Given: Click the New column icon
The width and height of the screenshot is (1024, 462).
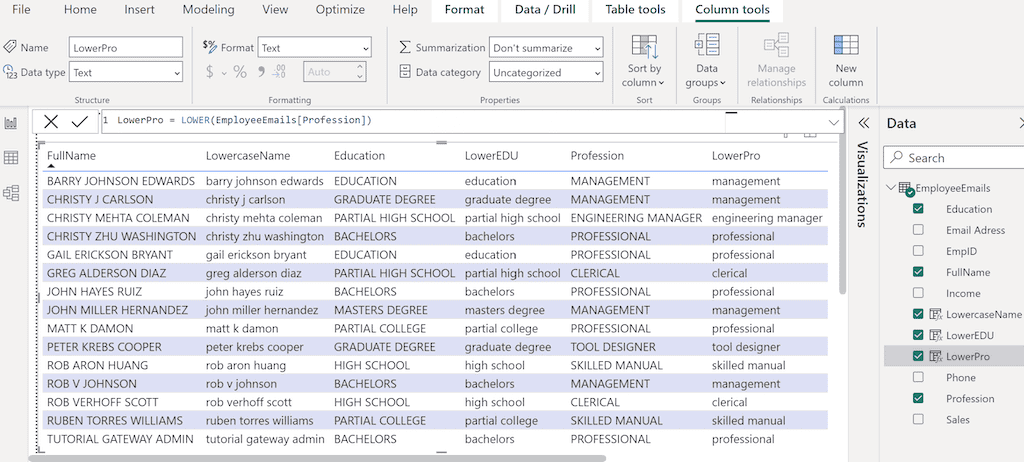Looking at the screenshot, I should tap(846, 47).
